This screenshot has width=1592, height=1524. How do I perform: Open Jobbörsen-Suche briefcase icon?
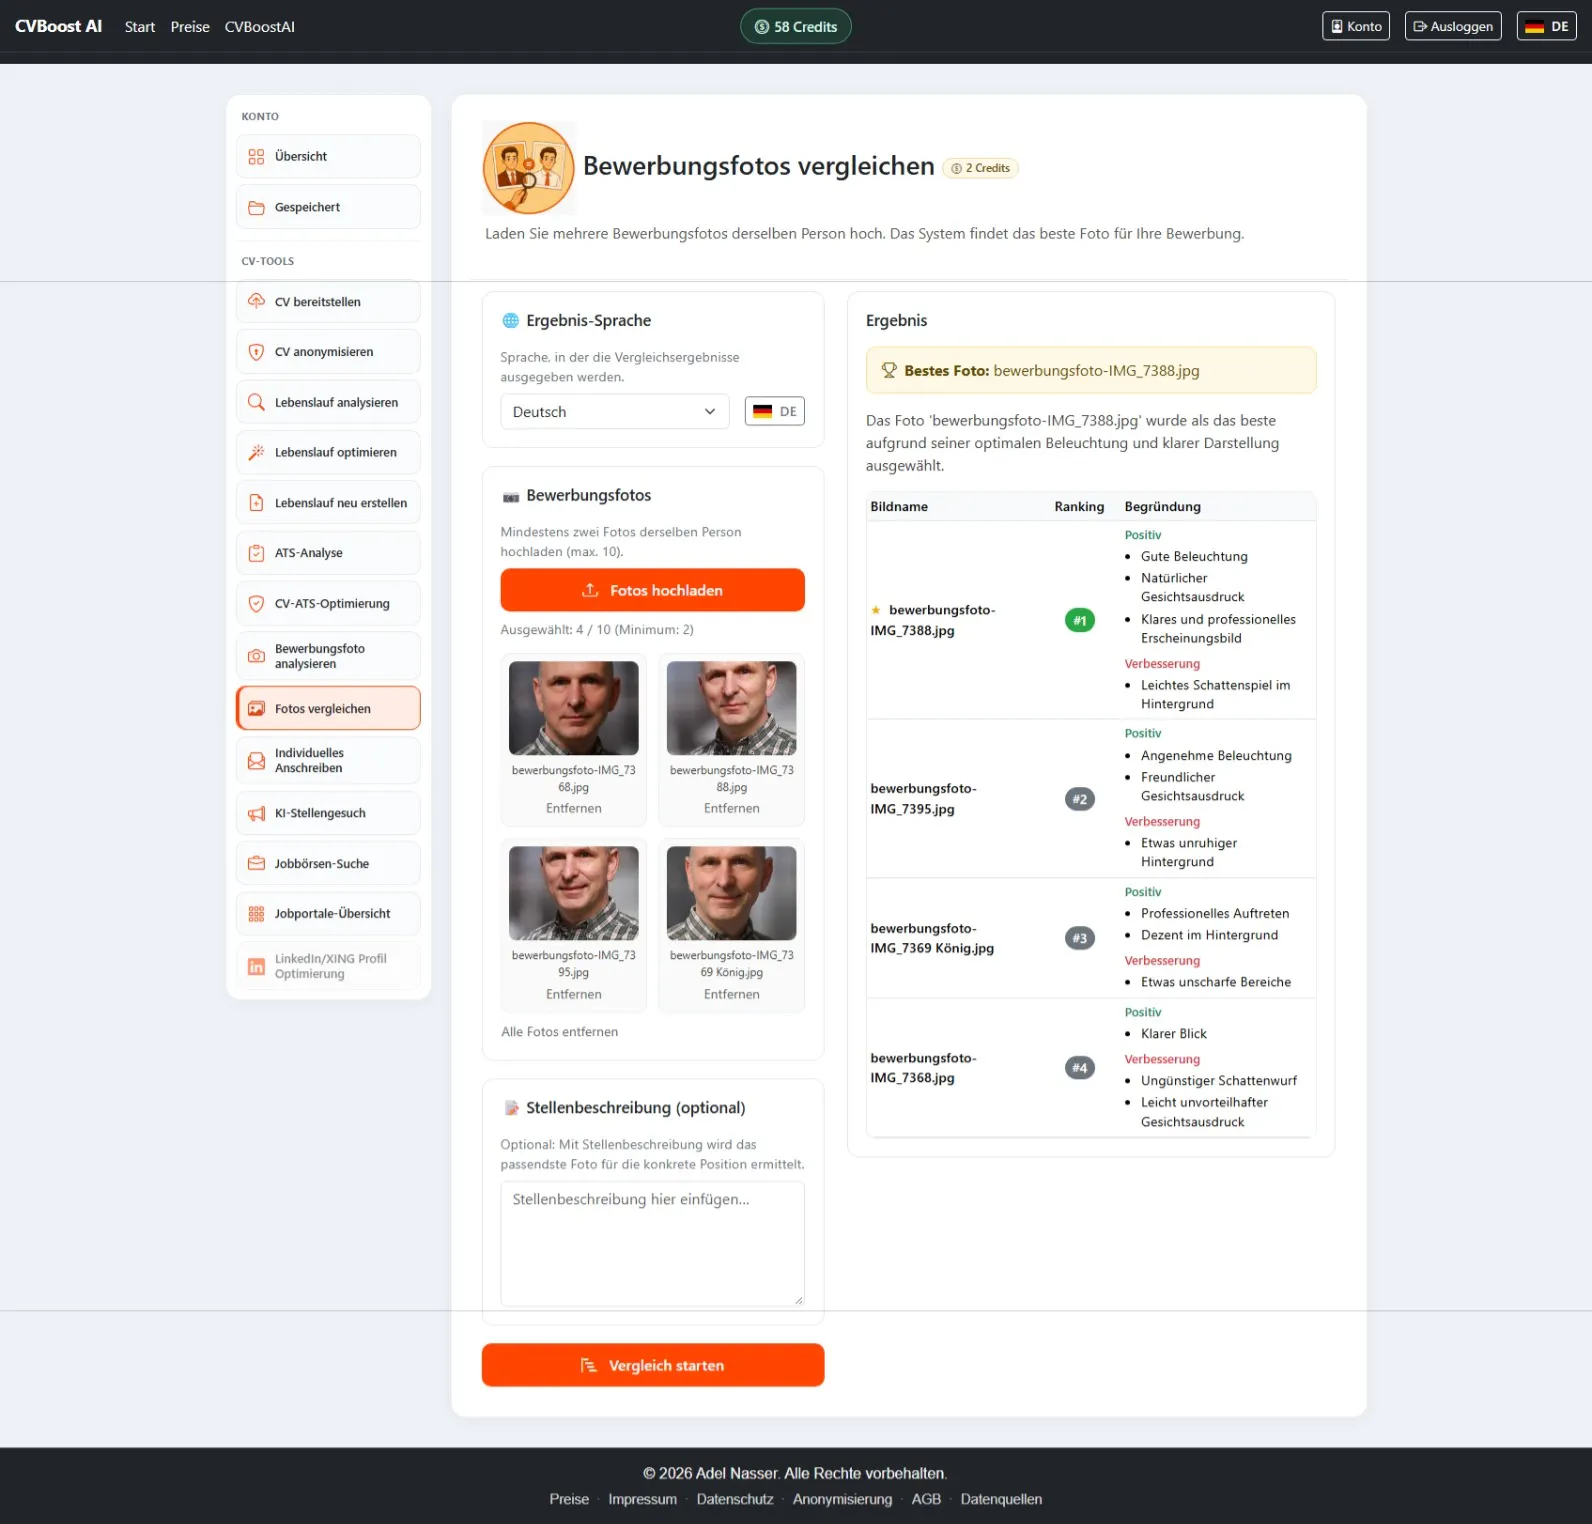(256, 864)
